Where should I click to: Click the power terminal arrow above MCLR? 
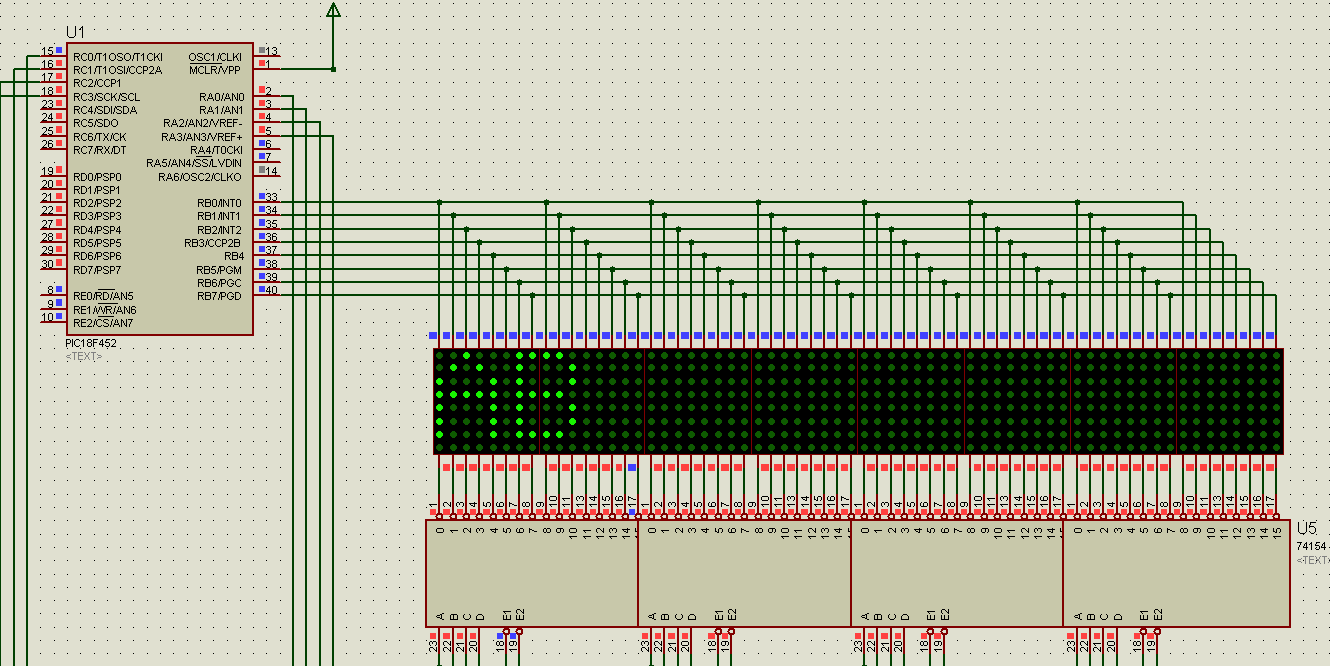pyautogui.click(x=333, y=10)
